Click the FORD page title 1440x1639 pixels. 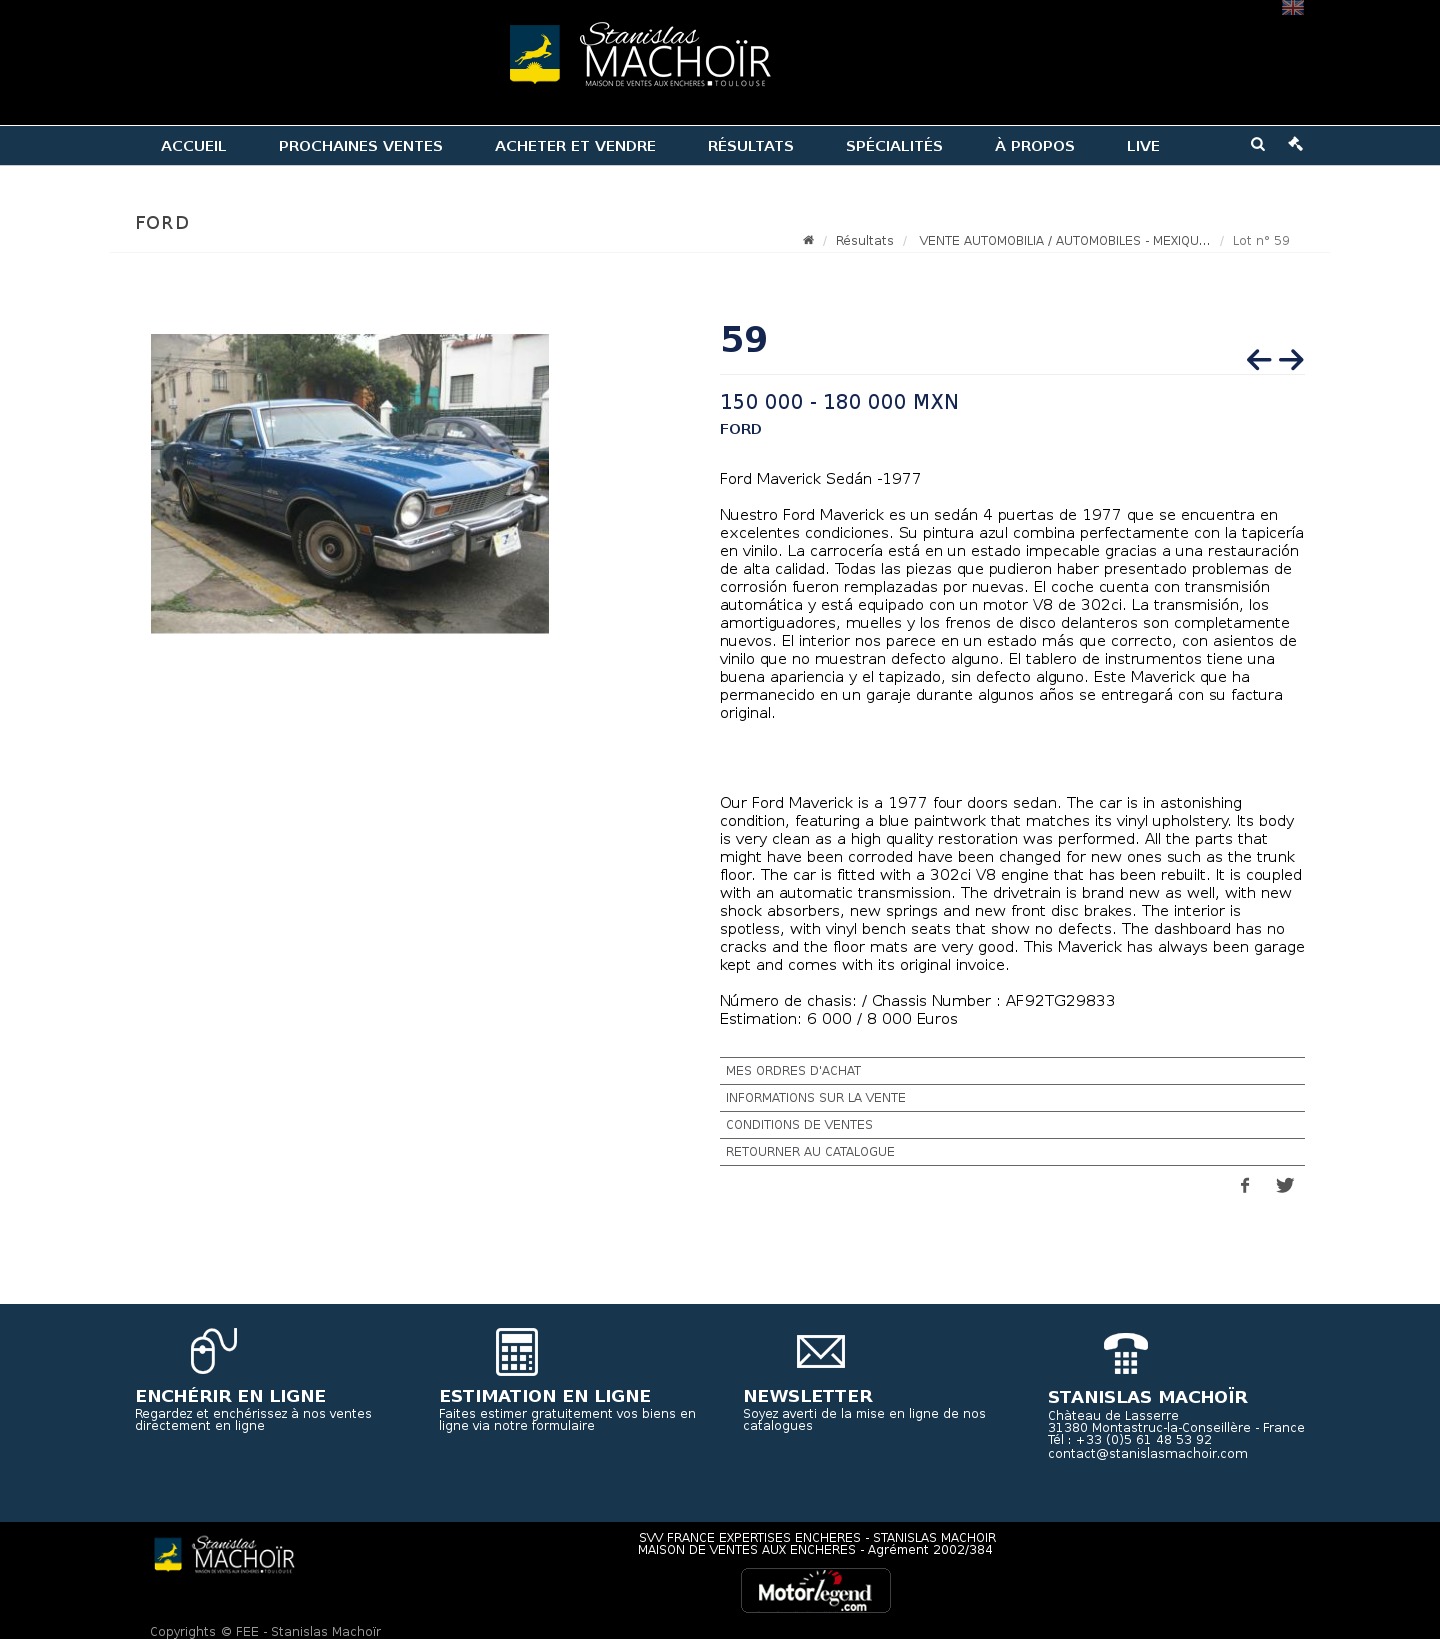[x=163, y=223]
